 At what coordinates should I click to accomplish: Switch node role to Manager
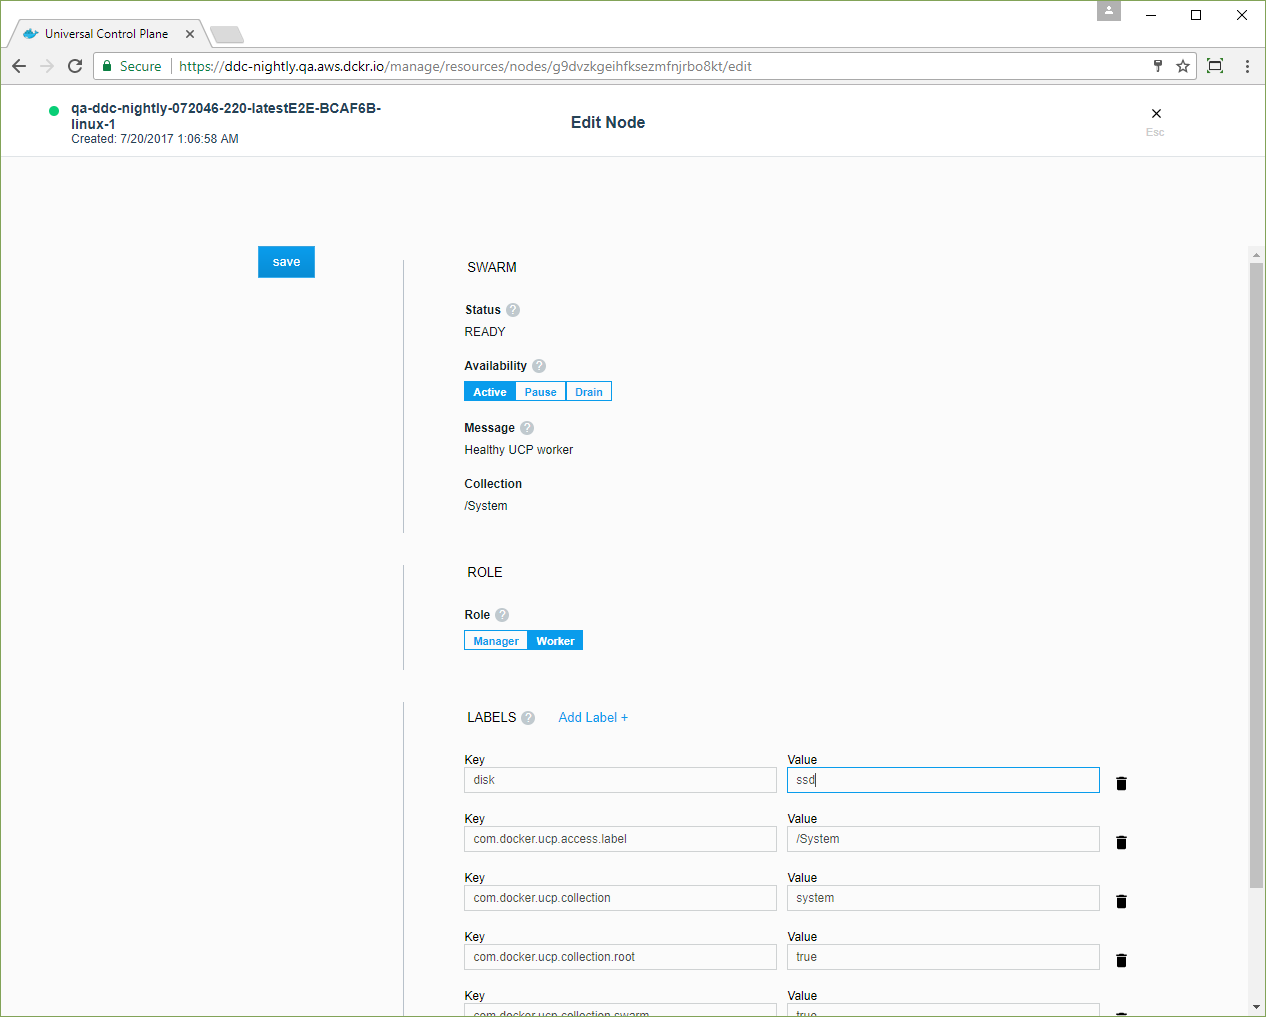point(495,641)
